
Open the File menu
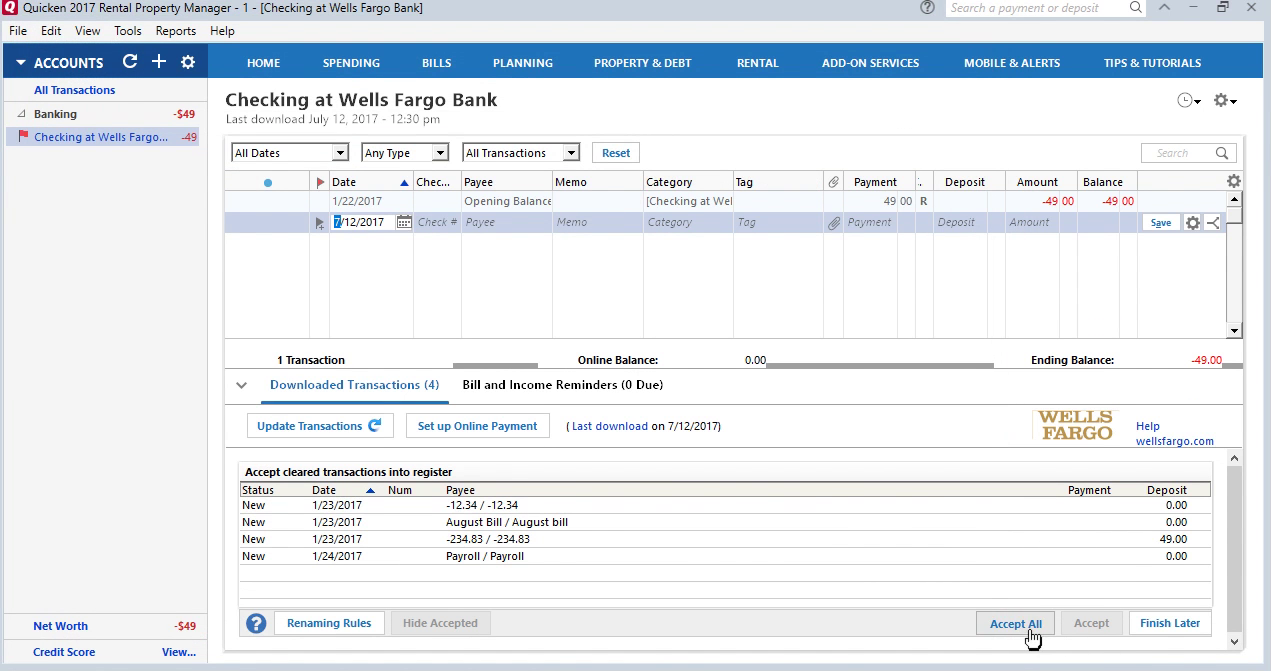click(18, 31)
